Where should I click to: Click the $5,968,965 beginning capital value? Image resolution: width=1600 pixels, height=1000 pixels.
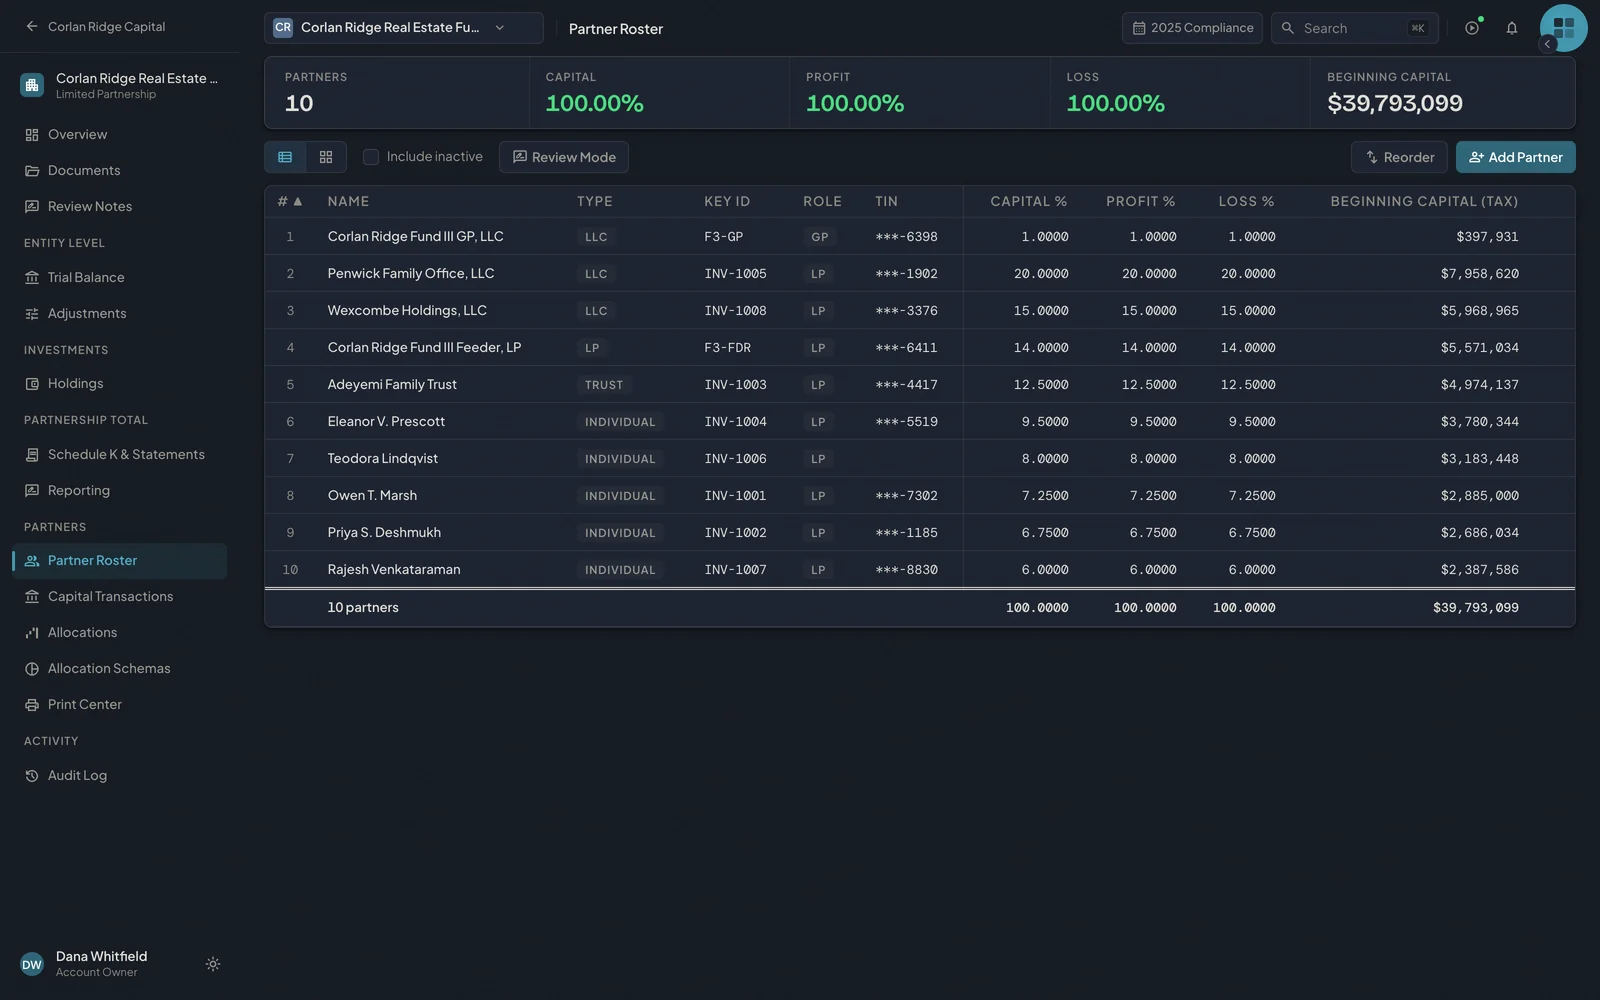click(1479, 310)
